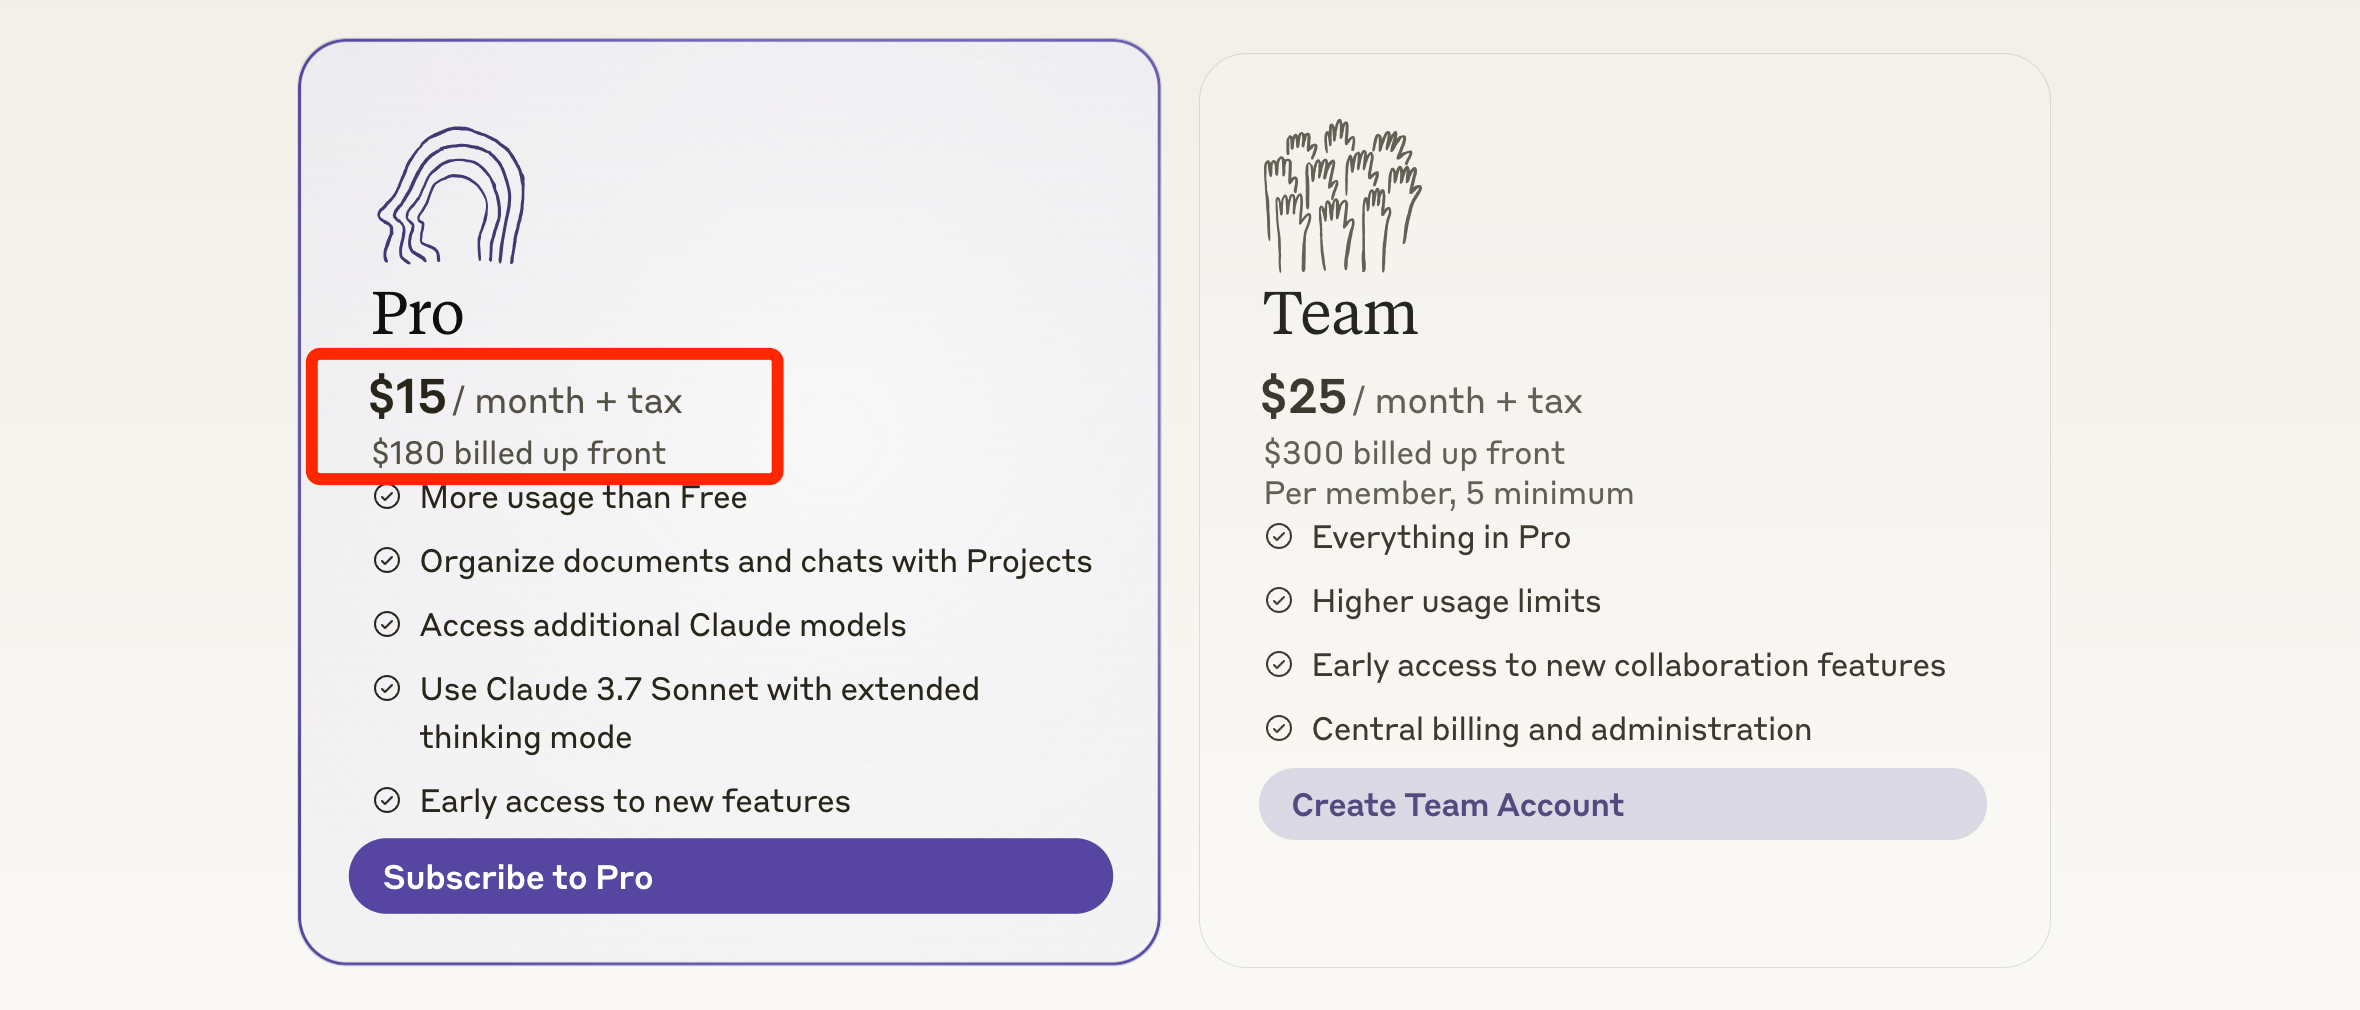2360x1010 pixels.
Task: Click checkmark beside Use Claude 3.7 Sonnet
Action: 387,689
